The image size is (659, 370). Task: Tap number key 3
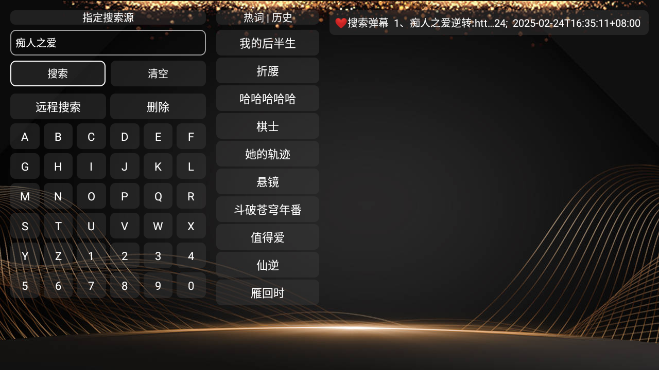click(158, 256)
